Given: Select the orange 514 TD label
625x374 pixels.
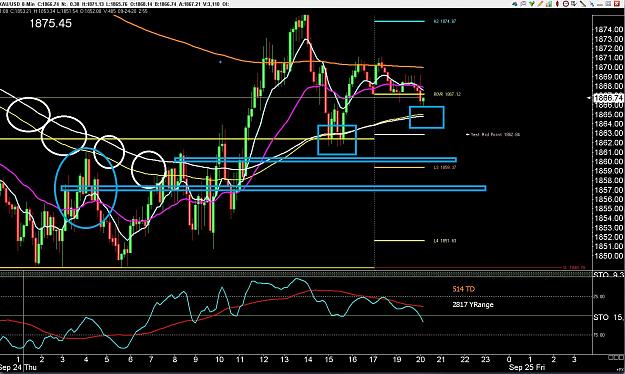Looking at the screenshot, I should 464,289.
